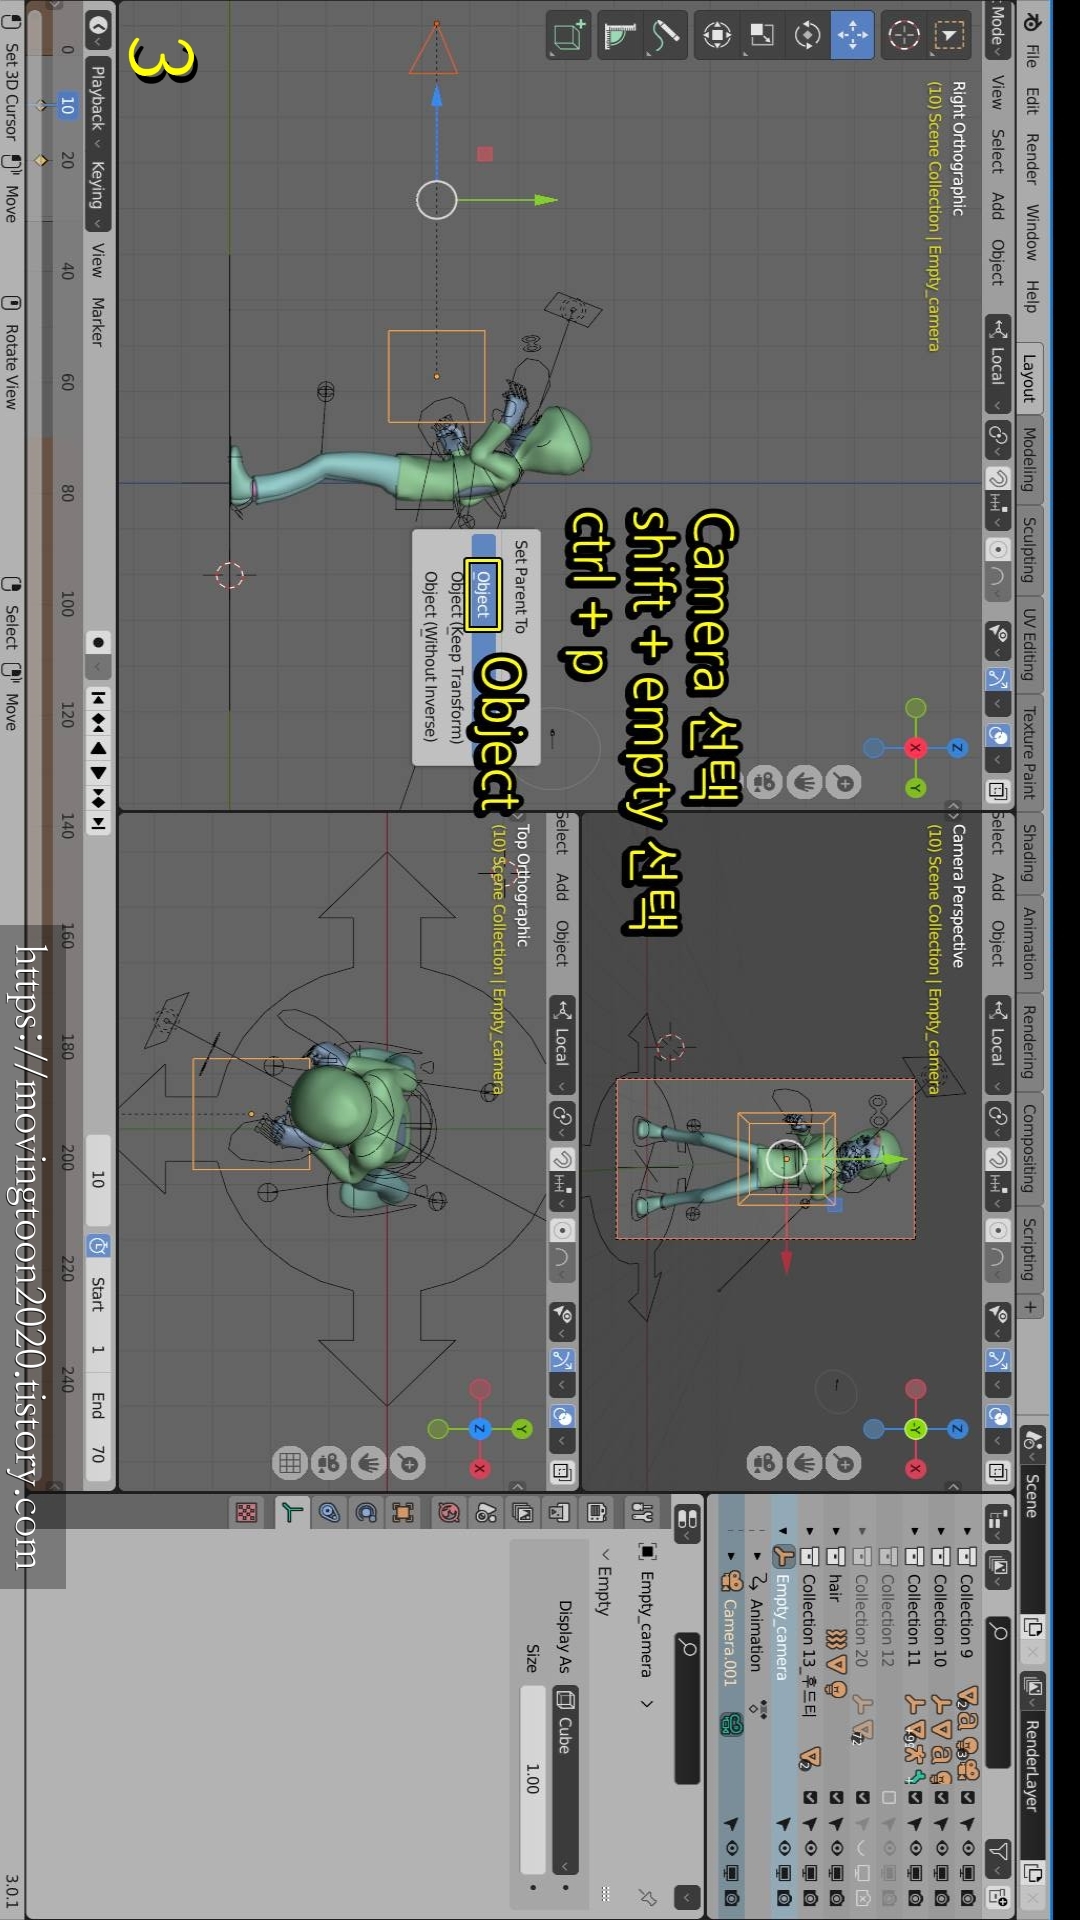The height and width of the screenshot is (1920, 1080).
Task: Switch to UV Editing workspace tab
Action: 1029,645
